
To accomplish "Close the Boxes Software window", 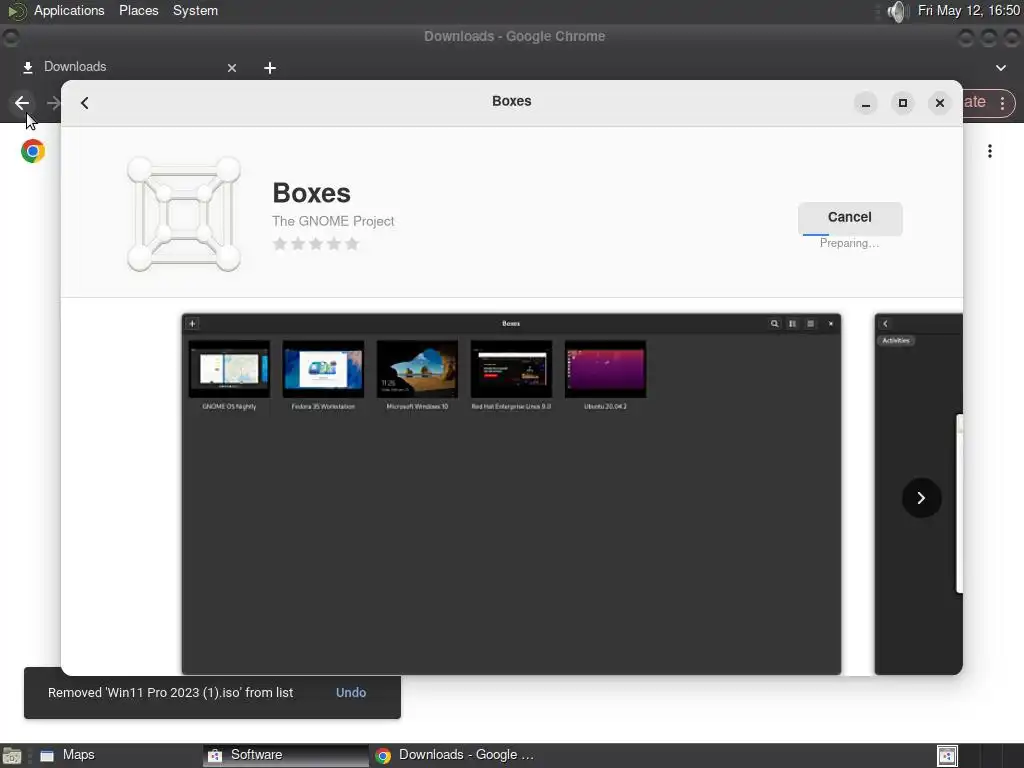I will [940, 103].
